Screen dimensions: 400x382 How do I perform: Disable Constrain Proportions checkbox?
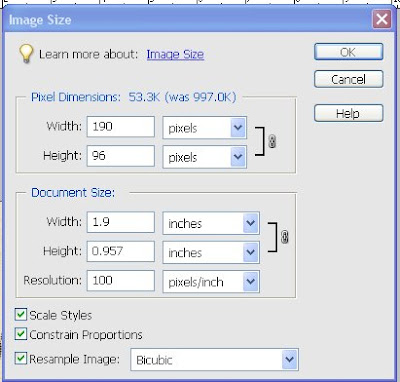point(21,334)
